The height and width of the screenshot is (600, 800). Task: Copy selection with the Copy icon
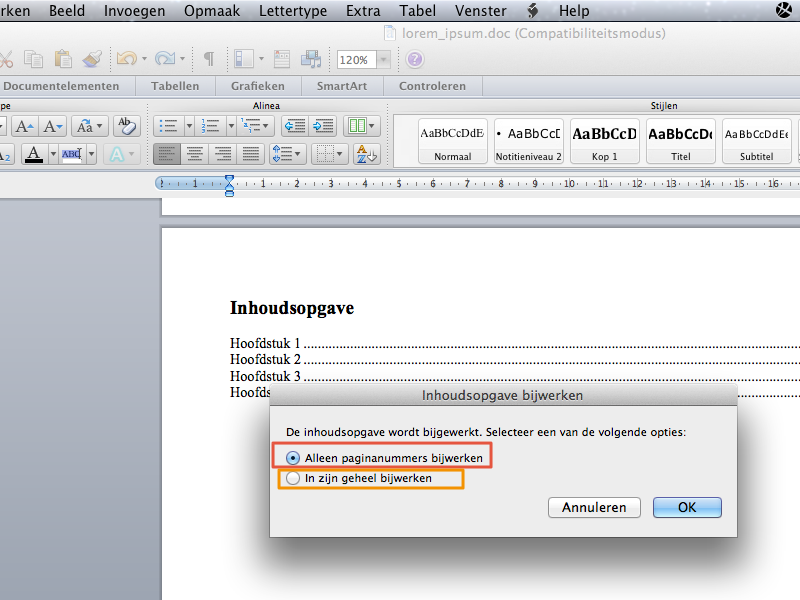[x=34, y=59]
